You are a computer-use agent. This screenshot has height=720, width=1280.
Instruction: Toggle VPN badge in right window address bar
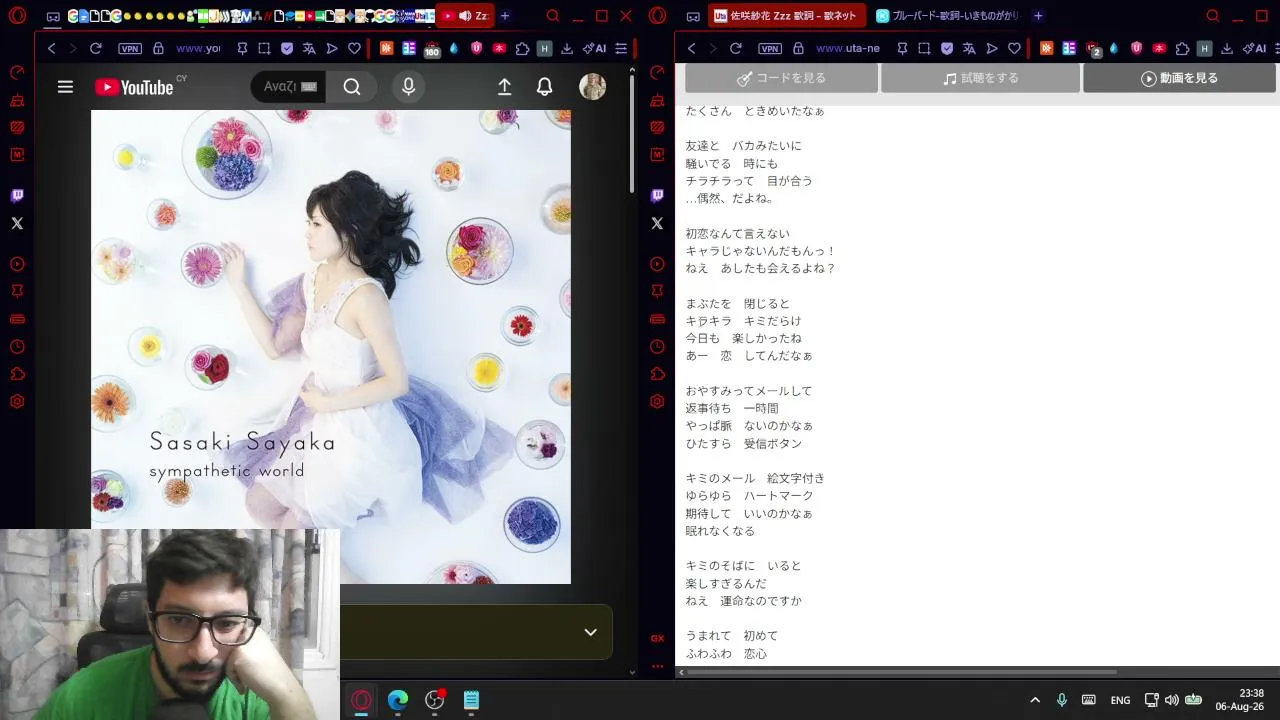(770, 48)
